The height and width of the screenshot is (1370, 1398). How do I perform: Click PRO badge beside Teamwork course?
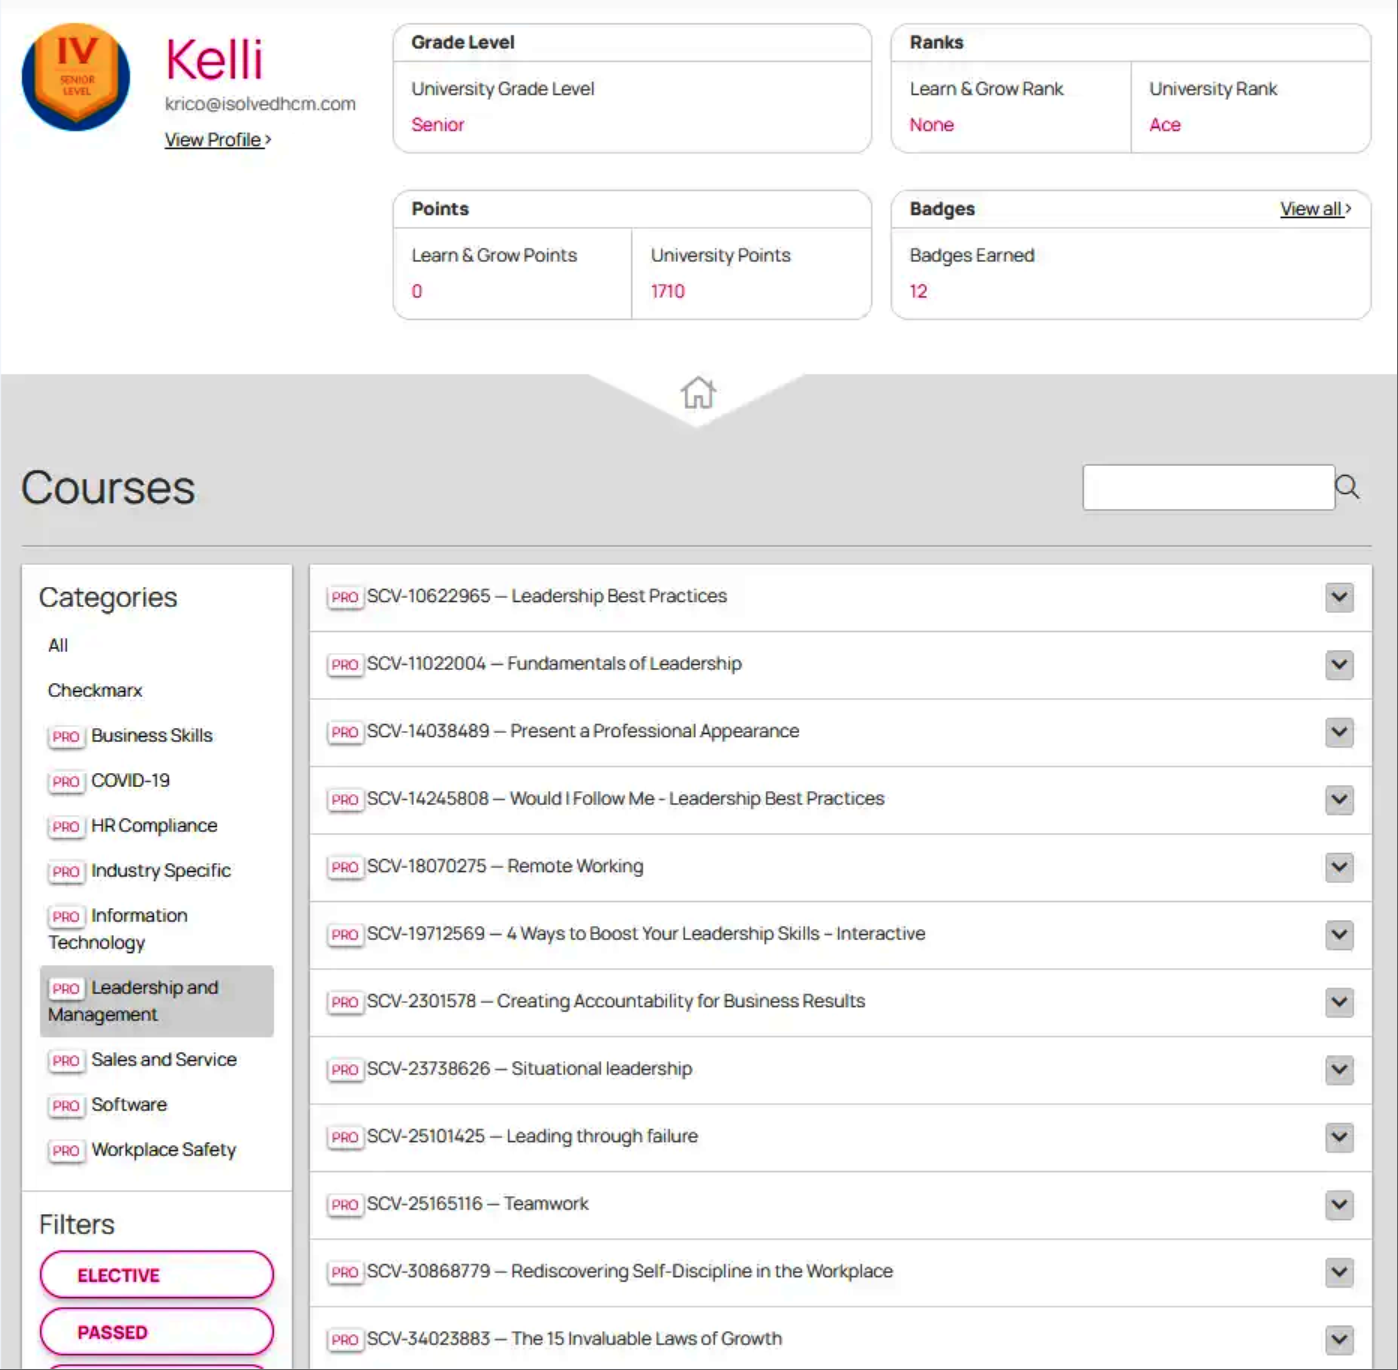344,1205
